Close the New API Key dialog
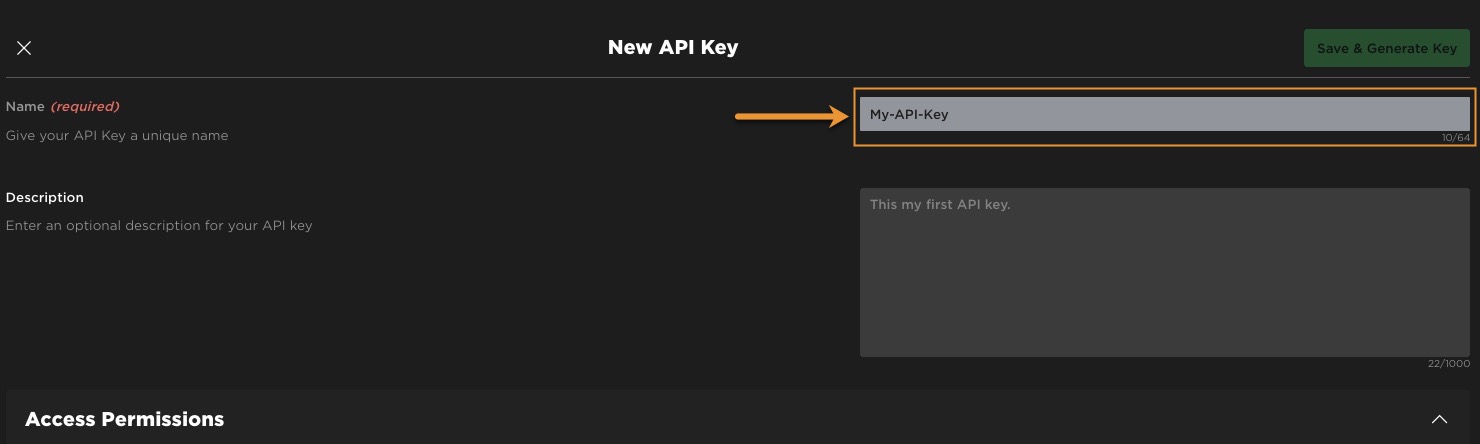The width and height of the screenshot is (1480, 444). [24, 48]
